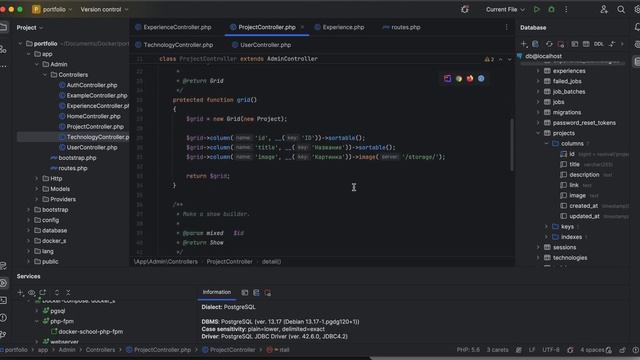The height and width of the screenshot is (360, 640).
Task: Open Code With Me user icon
Action: click(604, 9)
